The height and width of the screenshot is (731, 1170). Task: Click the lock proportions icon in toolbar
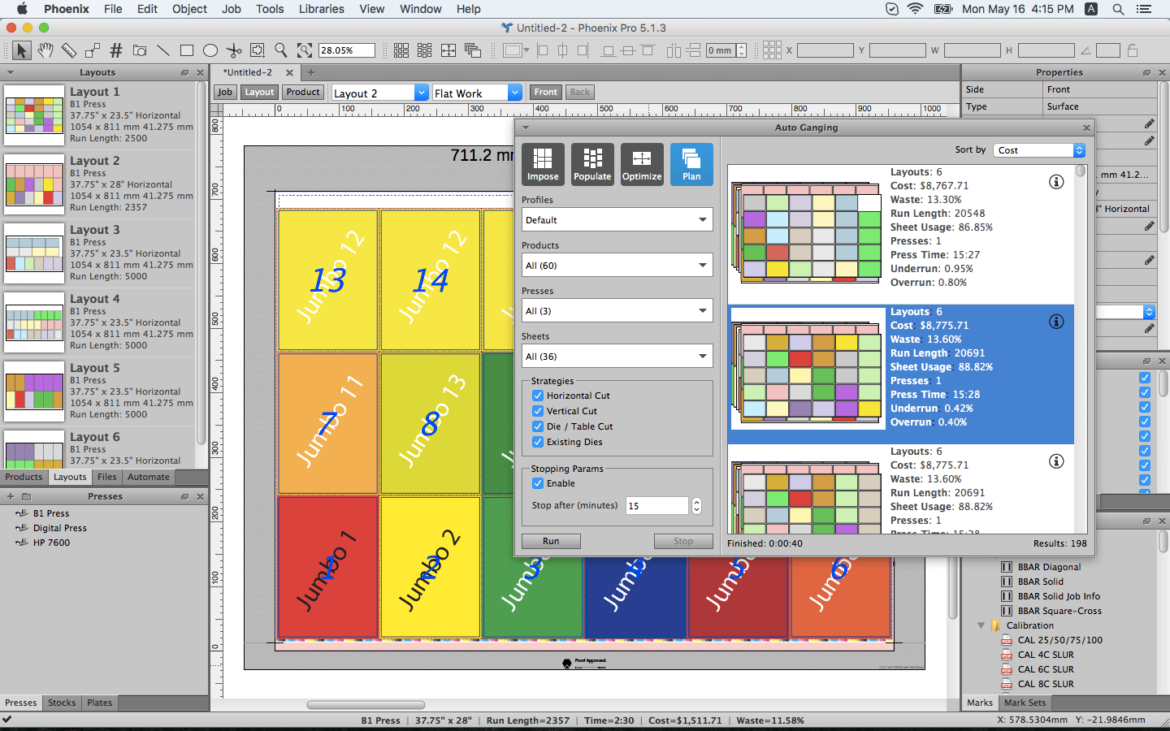pos(1132,51)
